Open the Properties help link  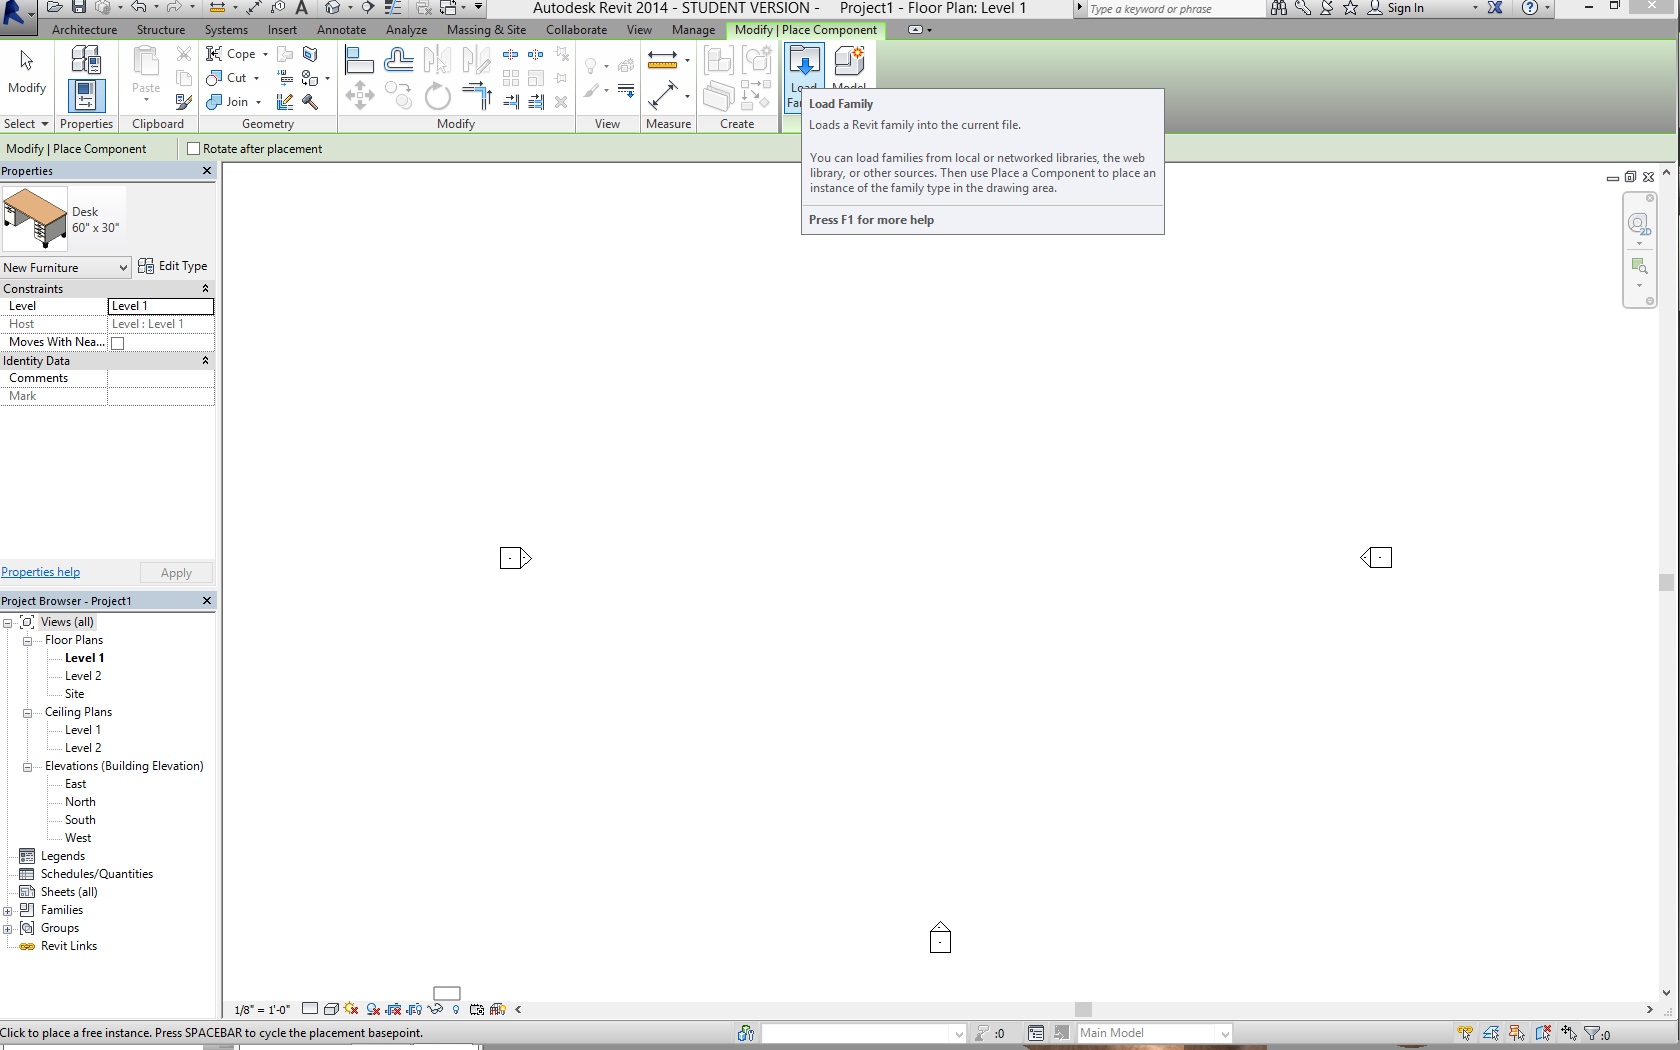[x=41, y=573]
